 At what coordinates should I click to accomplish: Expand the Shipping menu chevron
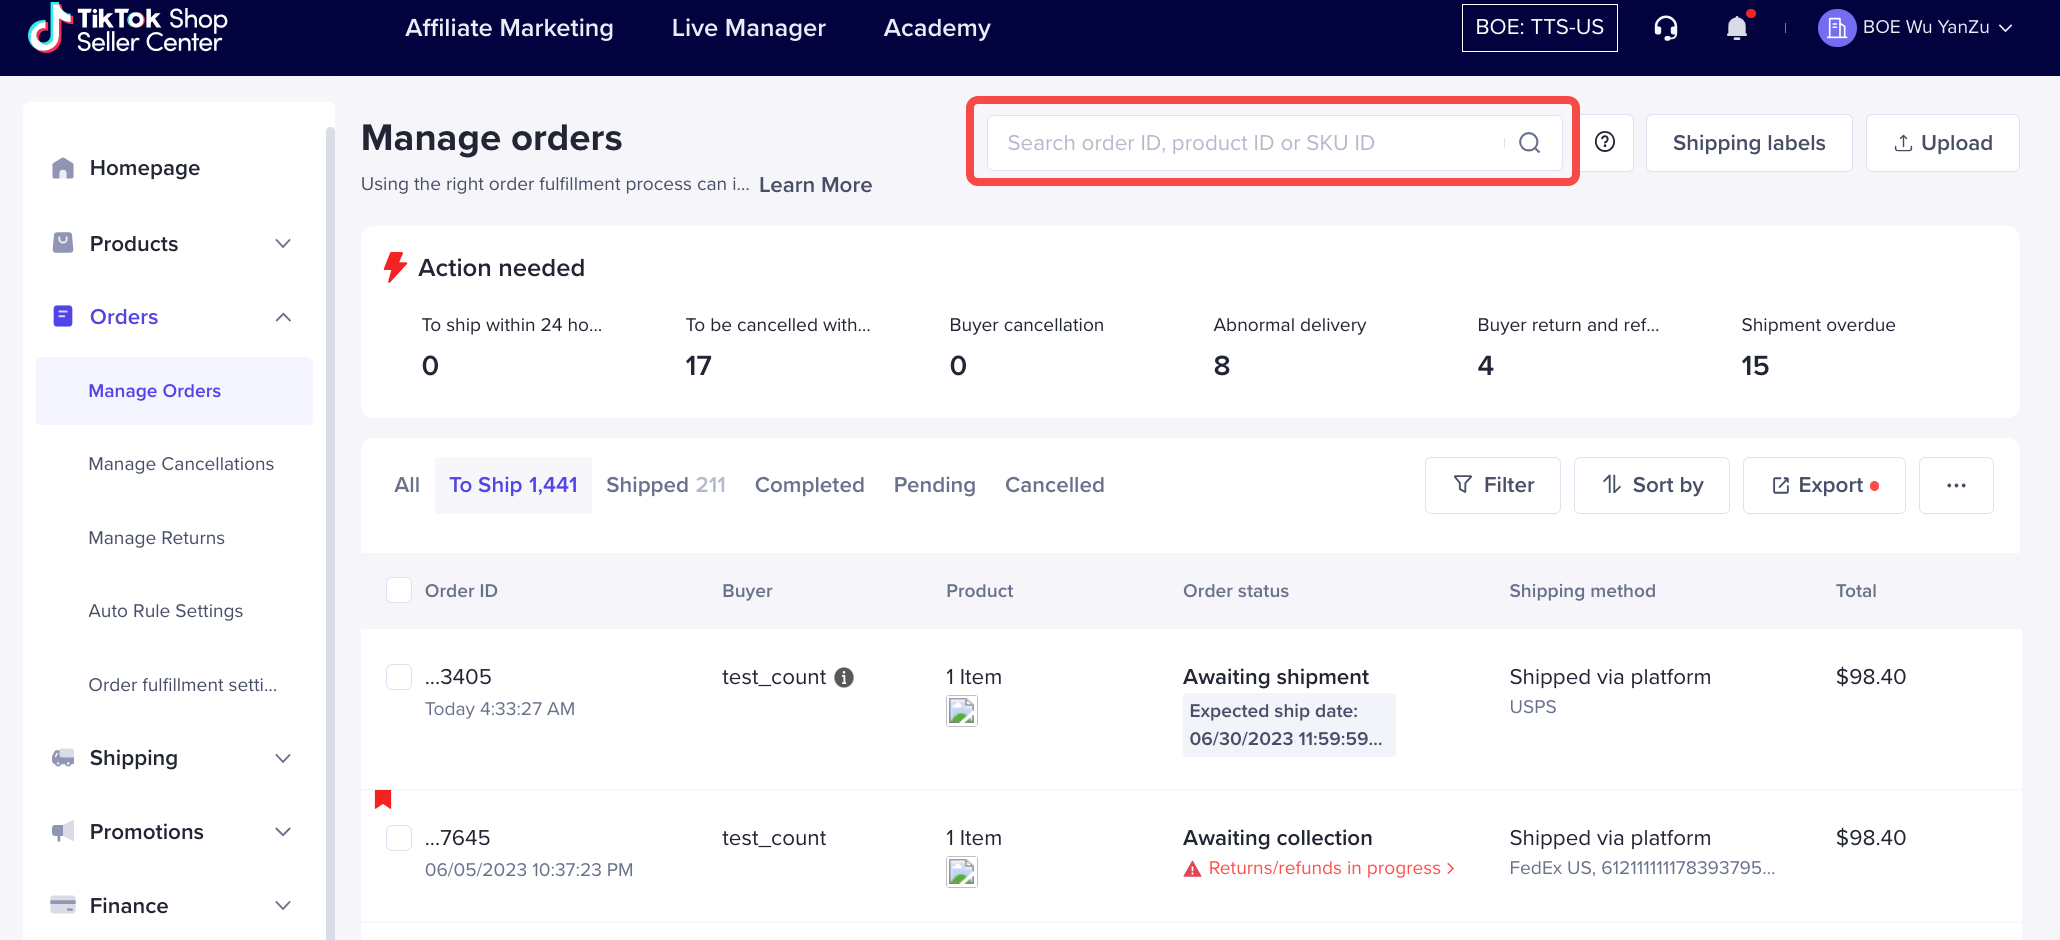(283, 758)
